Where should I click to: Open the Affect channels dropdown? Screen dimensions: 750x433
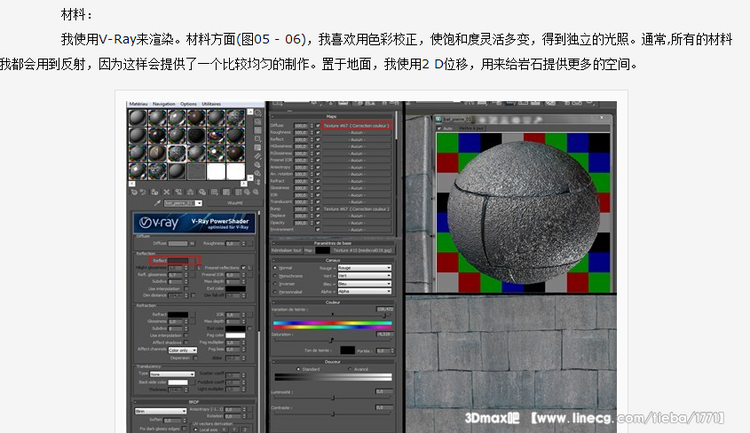(x=182, y=350)
